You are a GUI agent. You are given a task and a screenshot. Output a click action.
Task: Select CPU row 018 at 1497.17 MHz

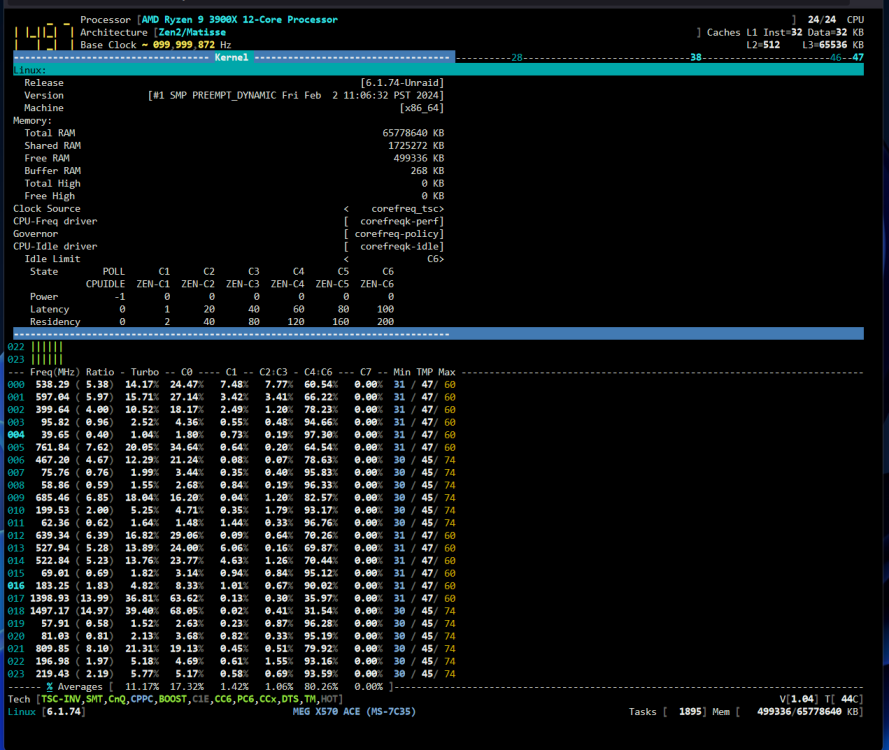(x=232, y=611)
